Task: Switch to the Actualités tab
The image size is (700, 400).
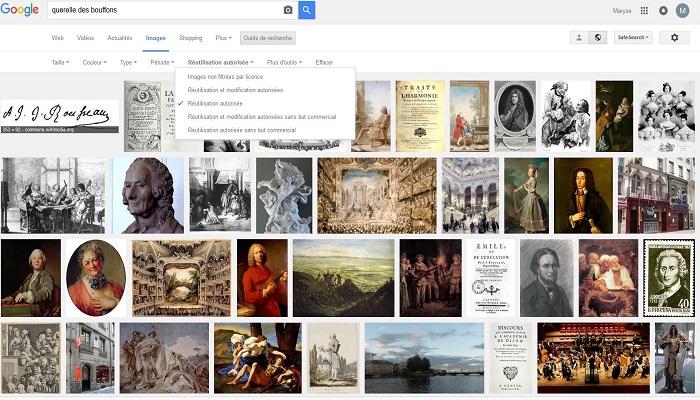Action: click(x=119, y=38)
